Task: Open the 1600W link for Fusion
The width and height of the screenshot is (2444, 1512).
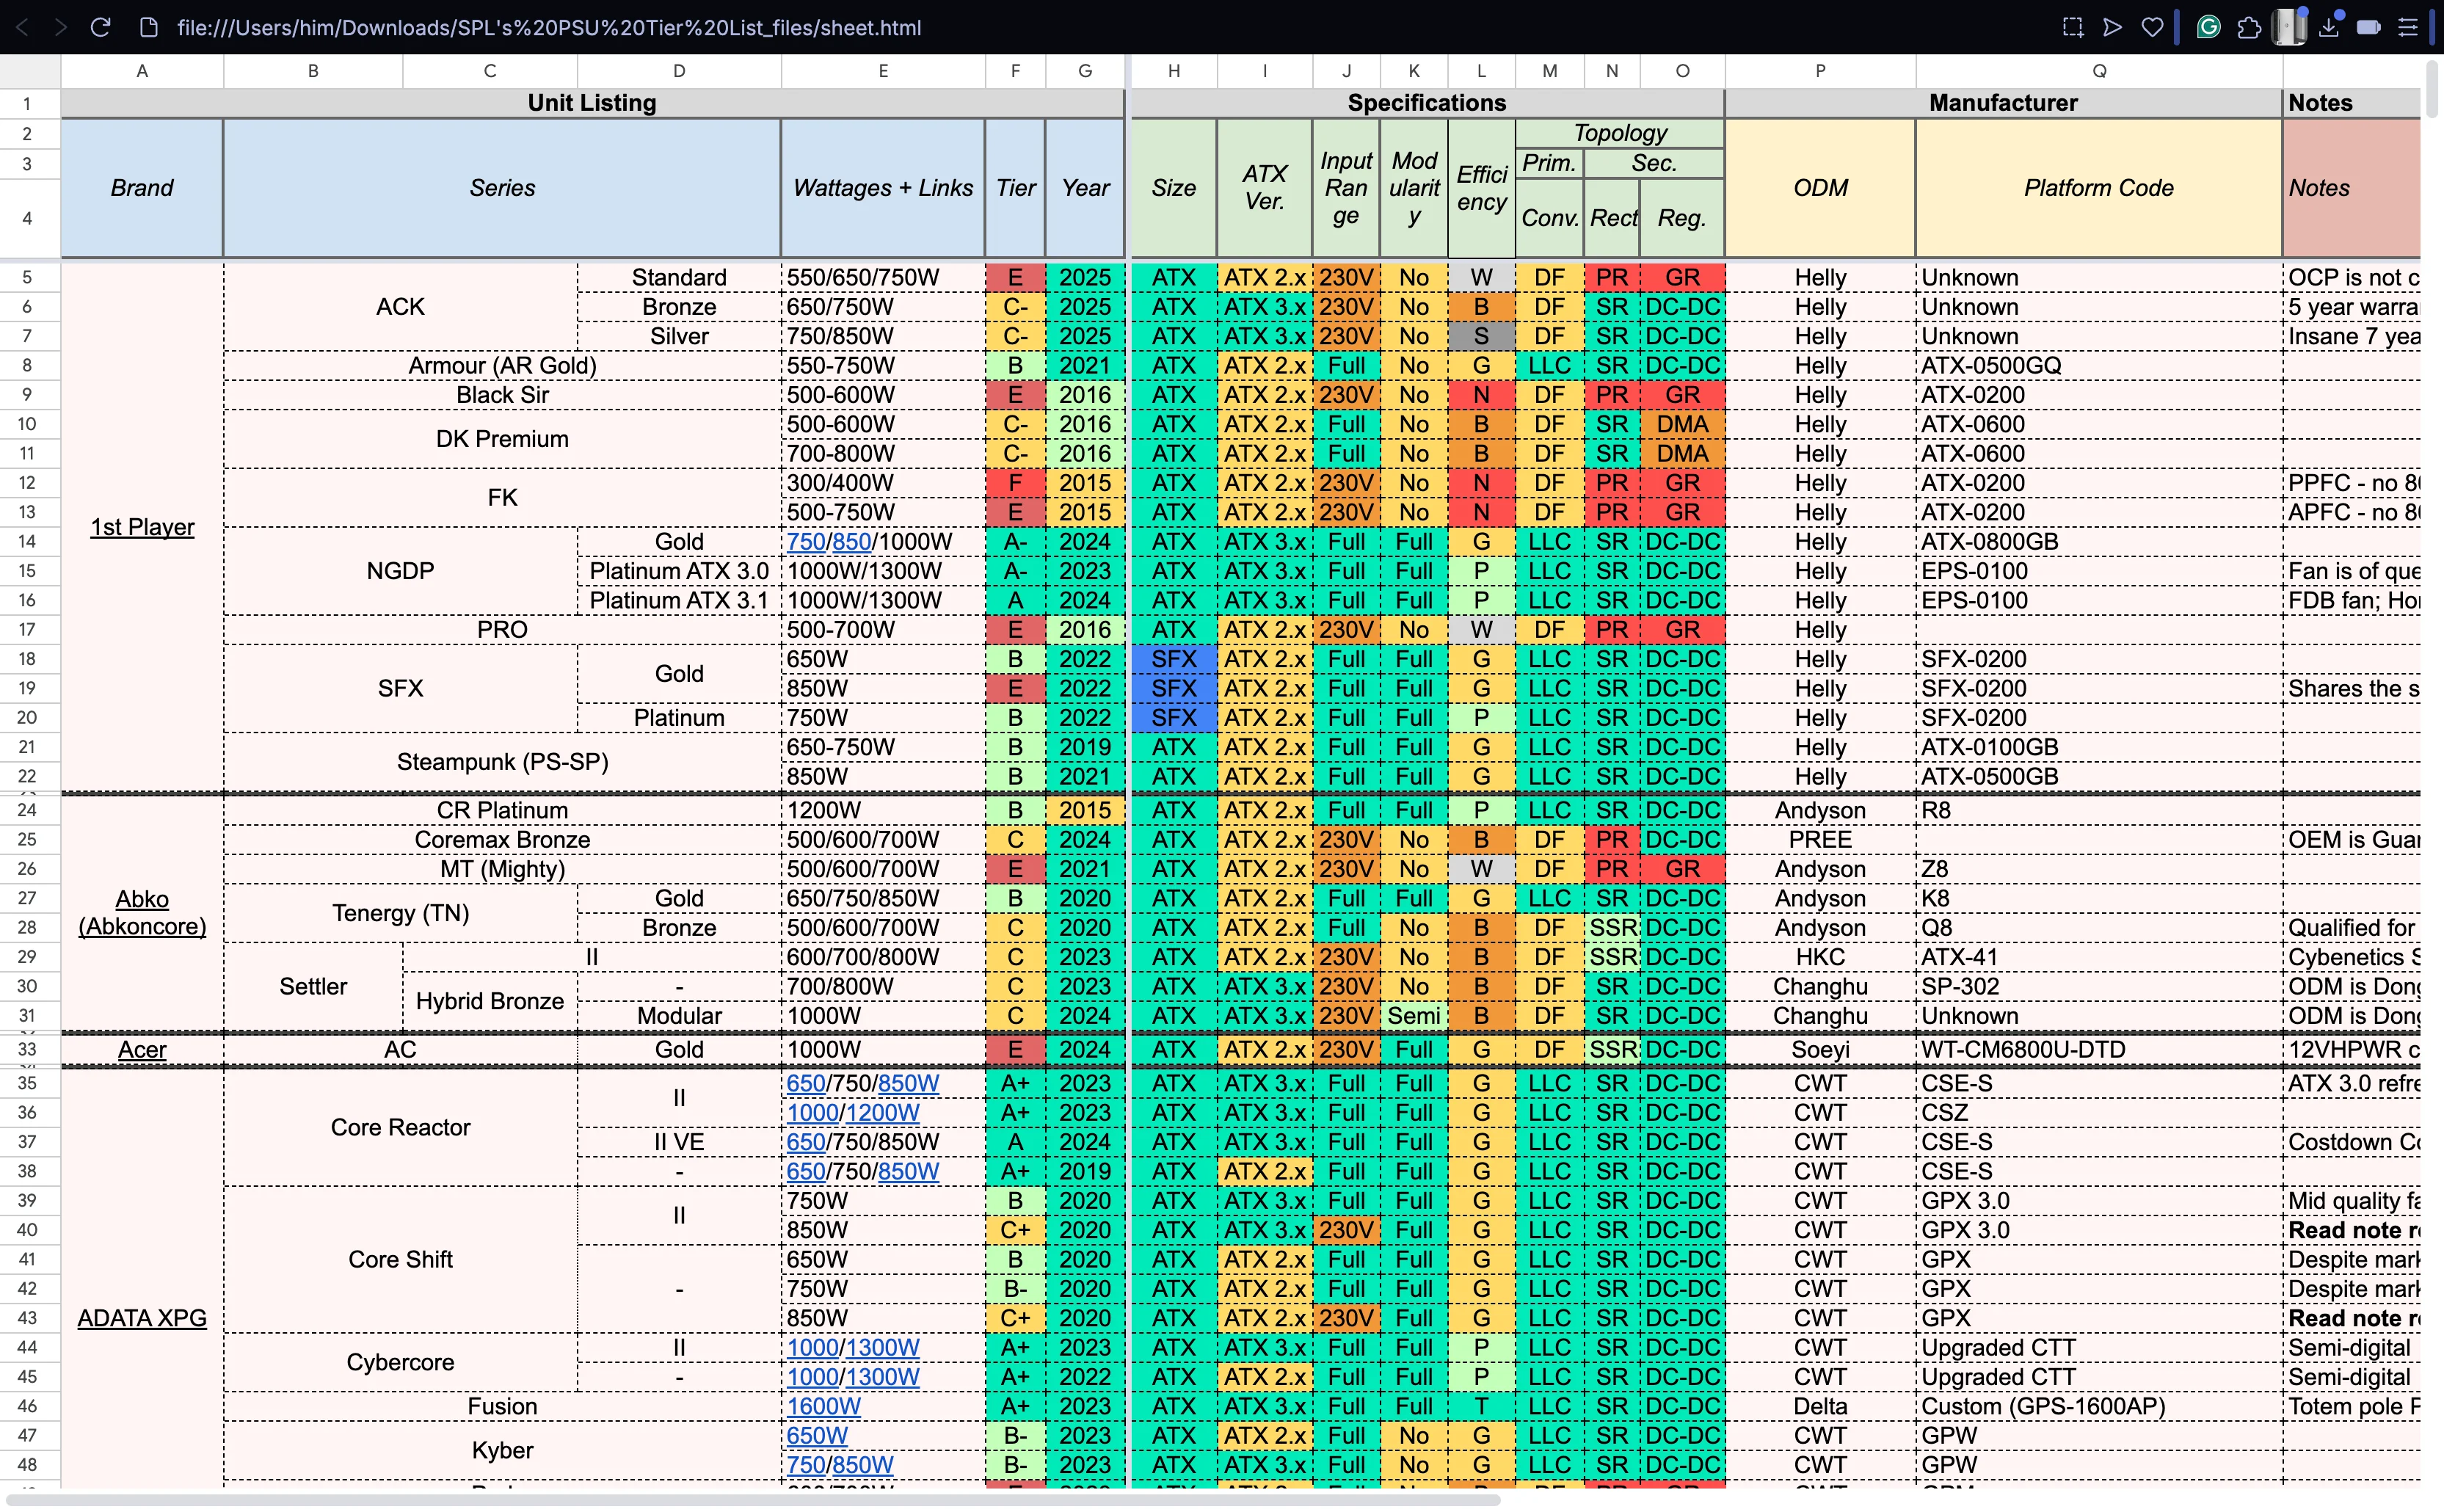Action: tap(822, 1406)
